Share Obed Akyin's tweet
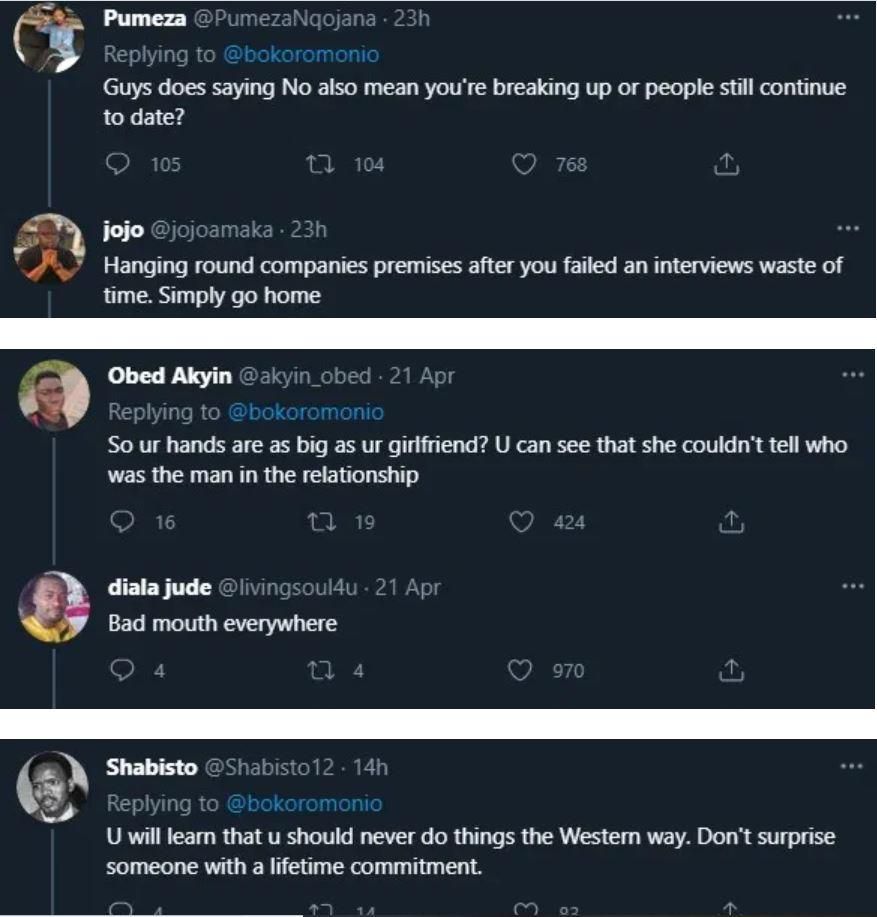877x917 pixels. 731,521
